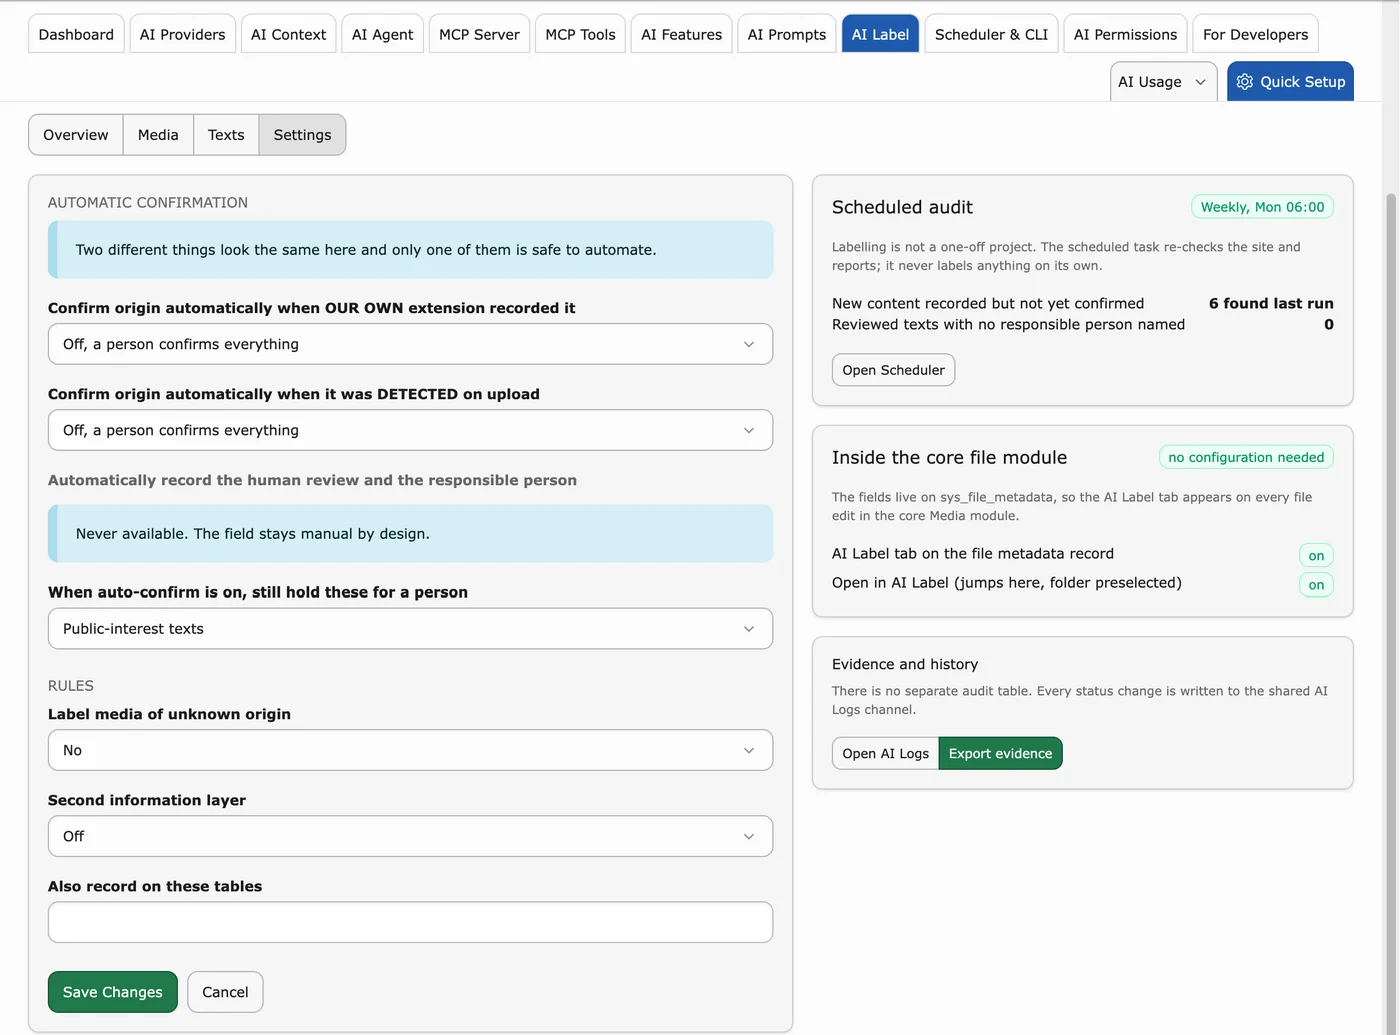Focus the 'Also record on these tables' field
The height and width of the screenshot is (1035, 1400).
(410, 922)
